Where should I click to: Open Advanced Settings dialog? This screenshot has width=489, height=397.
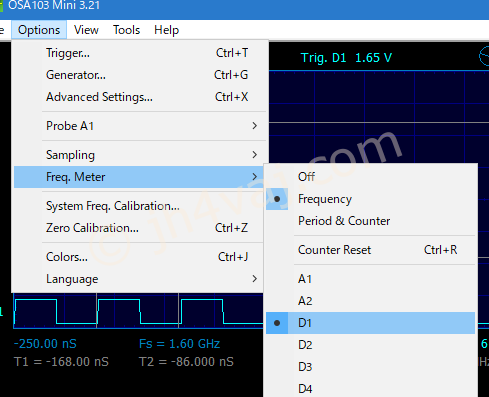tap(140, 97)
